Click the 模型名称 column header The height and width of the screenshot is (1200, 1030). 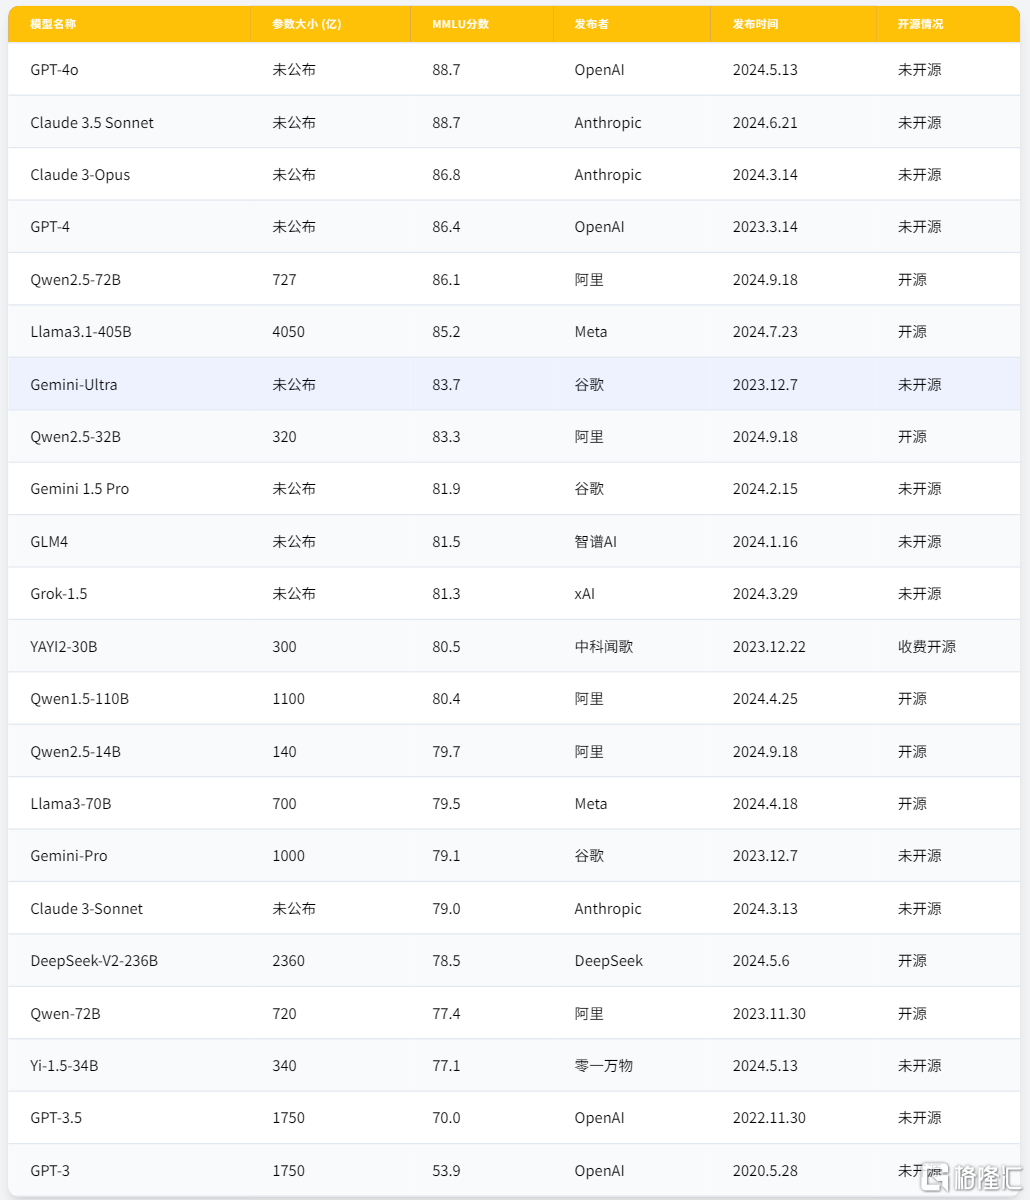click(53, 24)
